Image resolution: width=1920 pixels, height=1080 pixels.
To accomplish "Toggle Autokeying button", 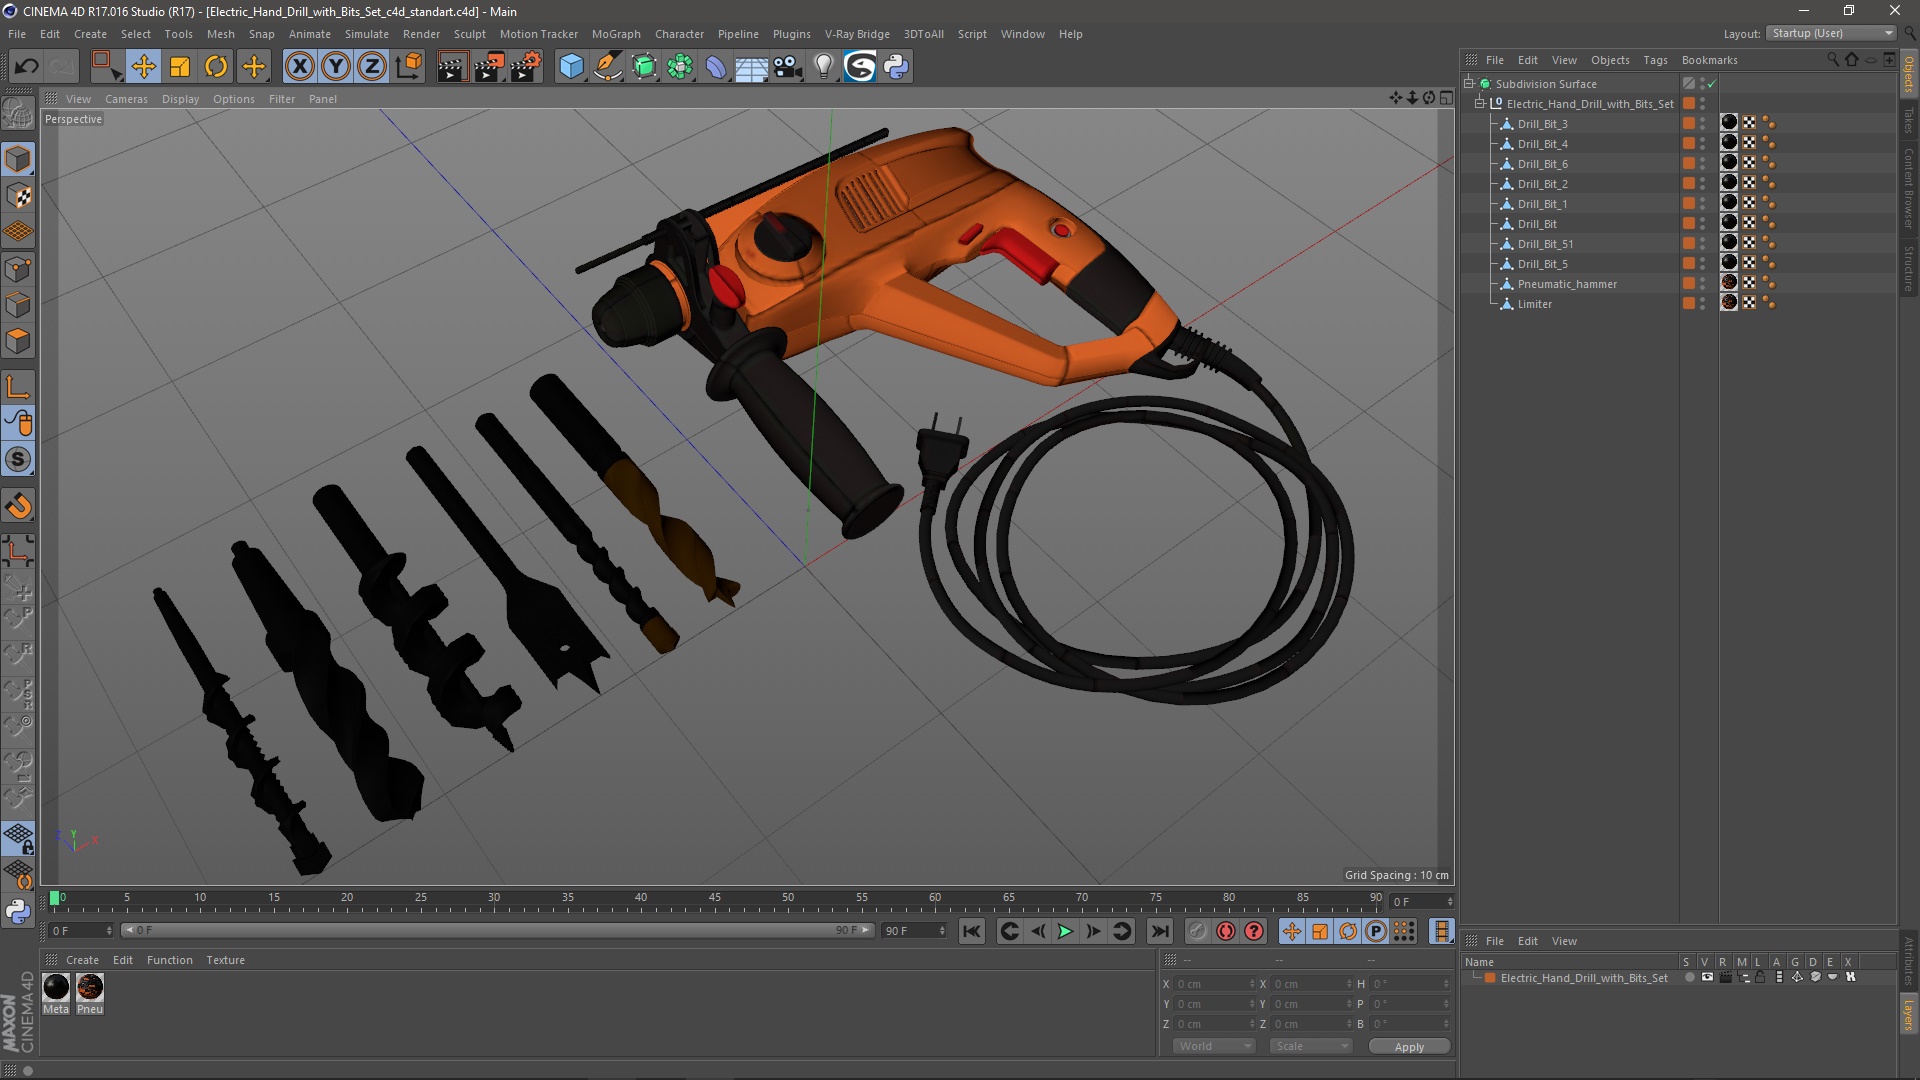I will pyautogui.click(x=1226, y=931).
